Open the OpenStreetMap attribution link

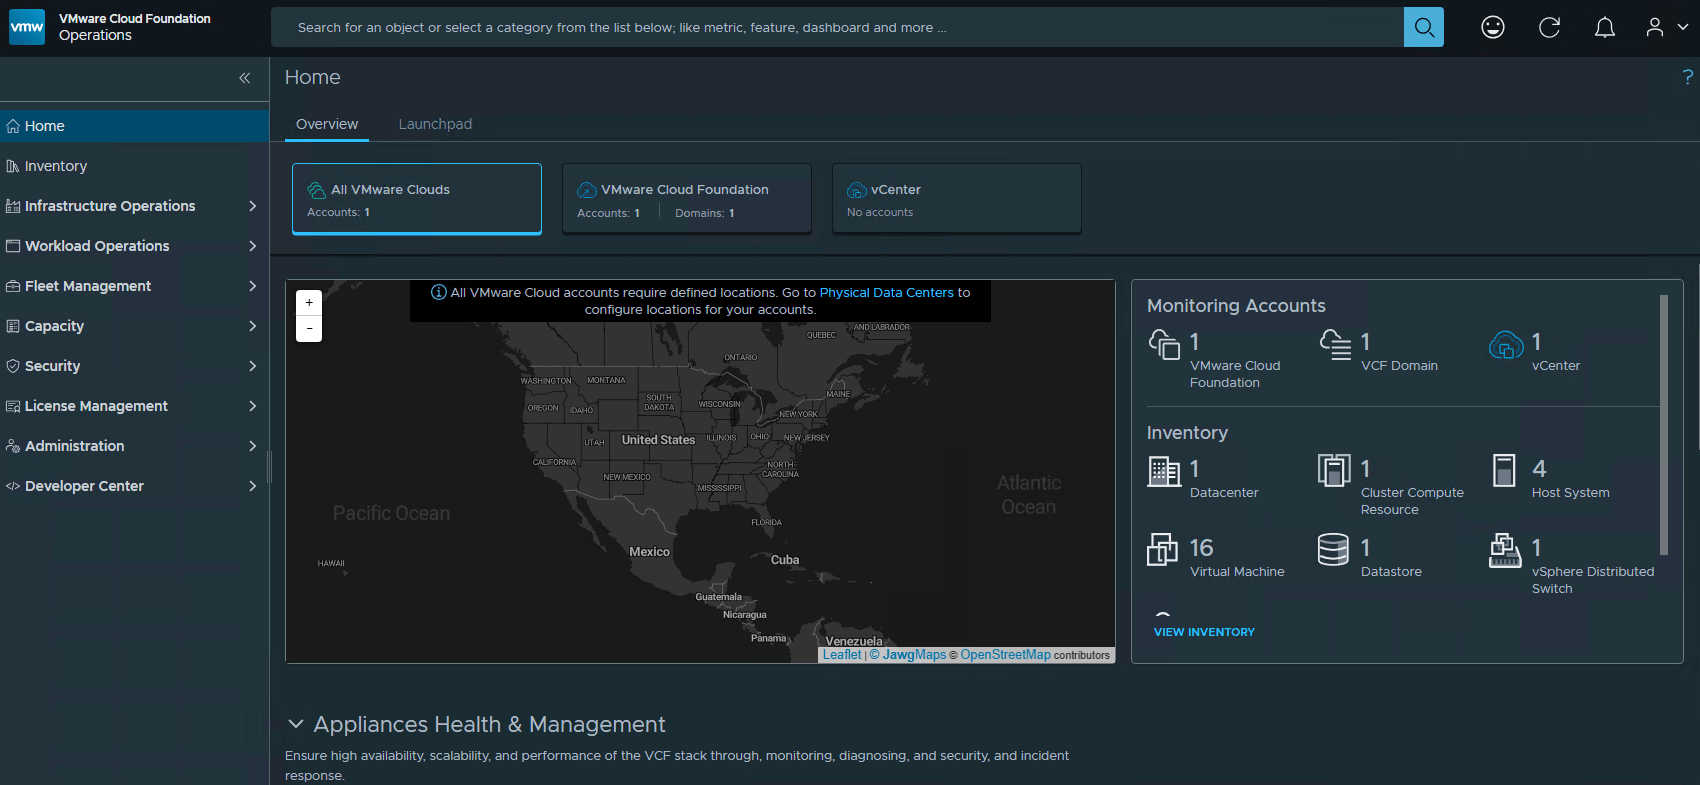click(1006, 655)
